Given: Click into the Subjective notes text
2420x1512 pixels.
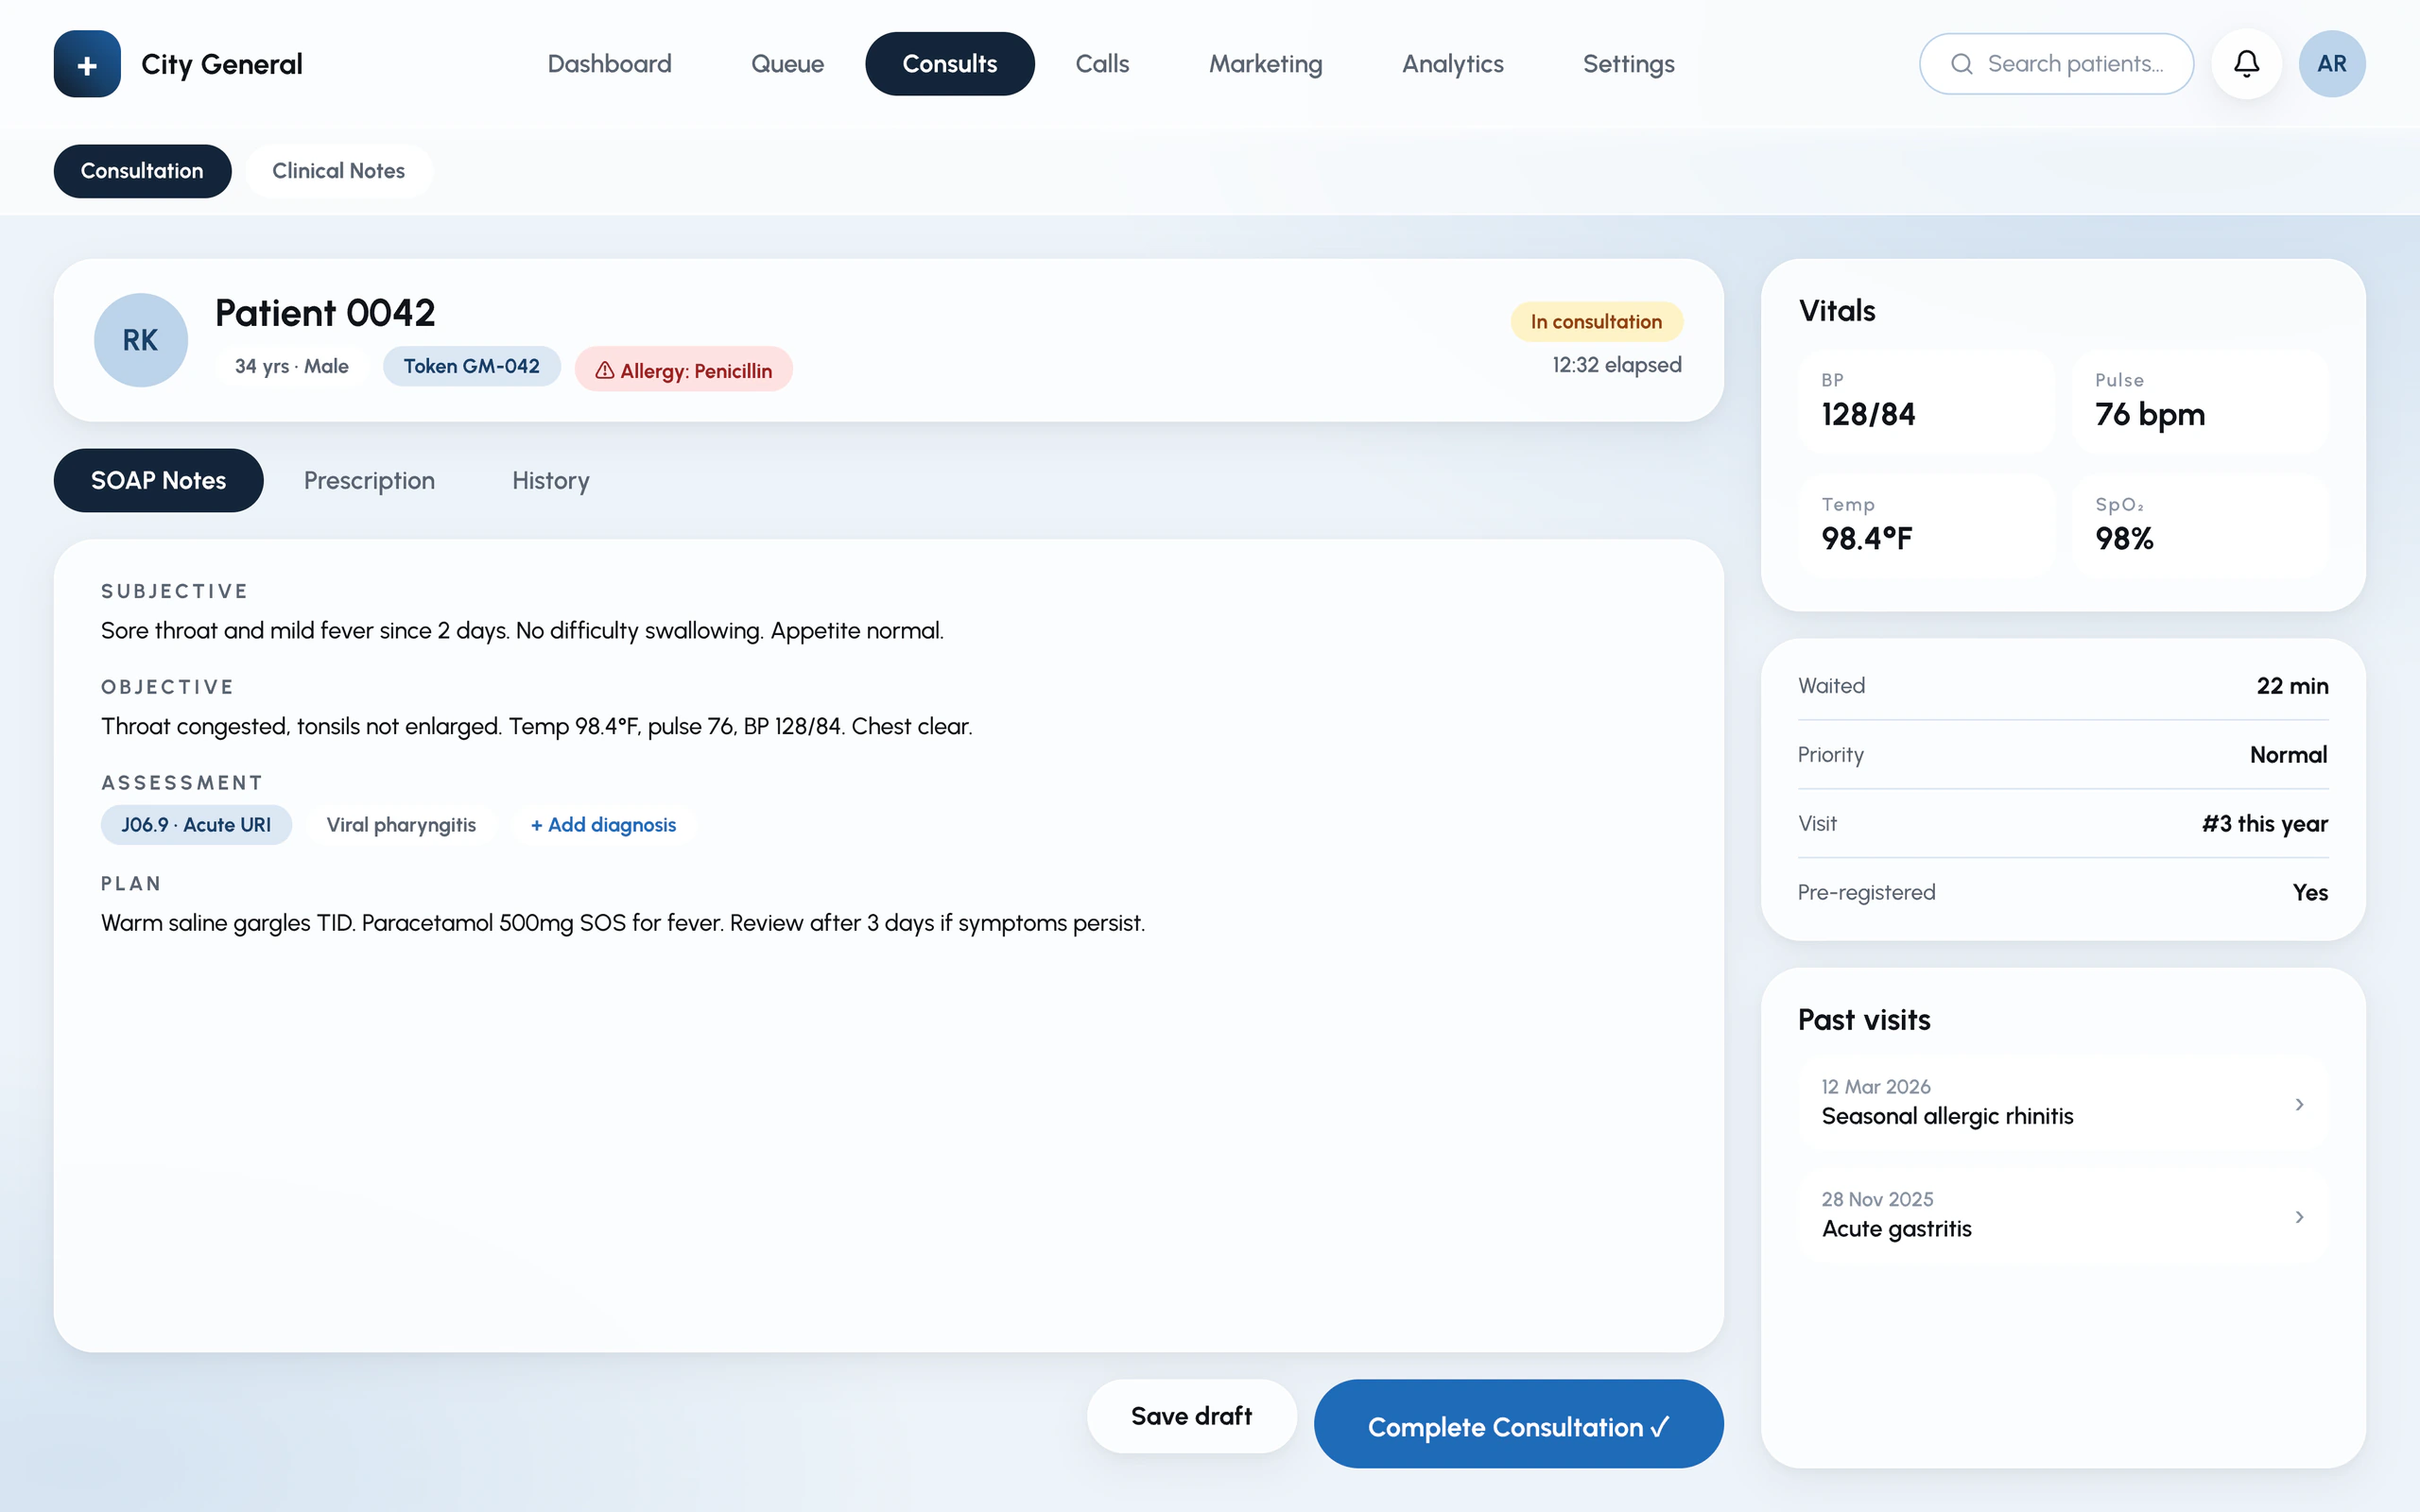Looking at the screenshot, I should [522, 631].
